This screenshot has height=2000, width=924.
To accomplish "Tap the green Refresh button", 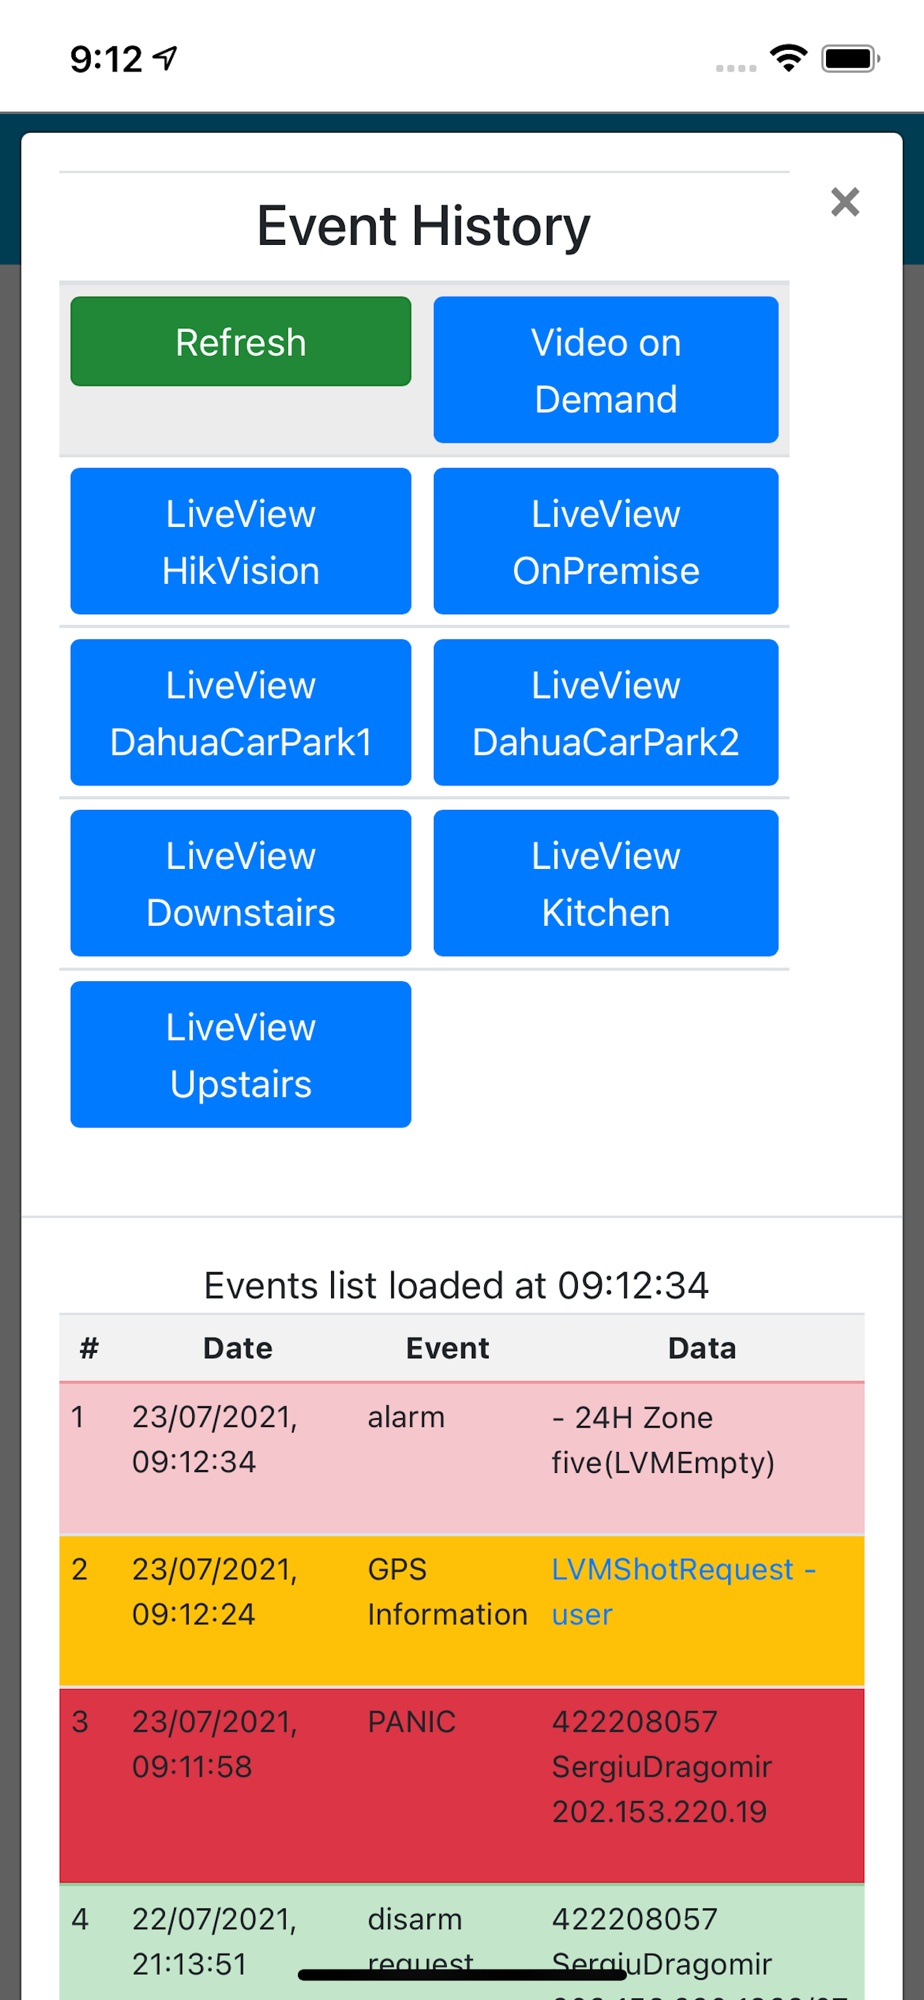I will [241, 341].
